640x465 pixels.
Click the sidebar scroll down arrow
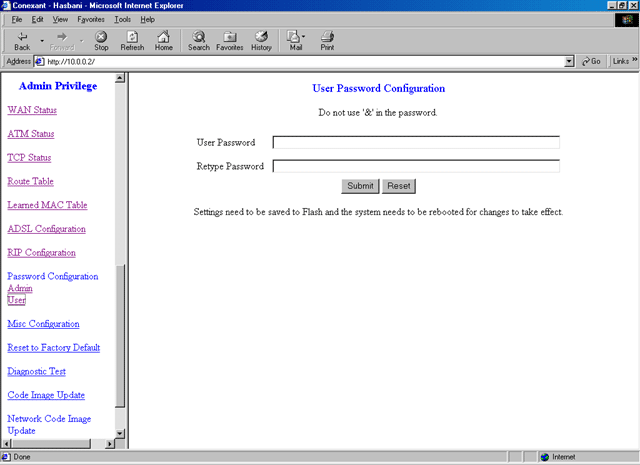click(x=120, y=433)
